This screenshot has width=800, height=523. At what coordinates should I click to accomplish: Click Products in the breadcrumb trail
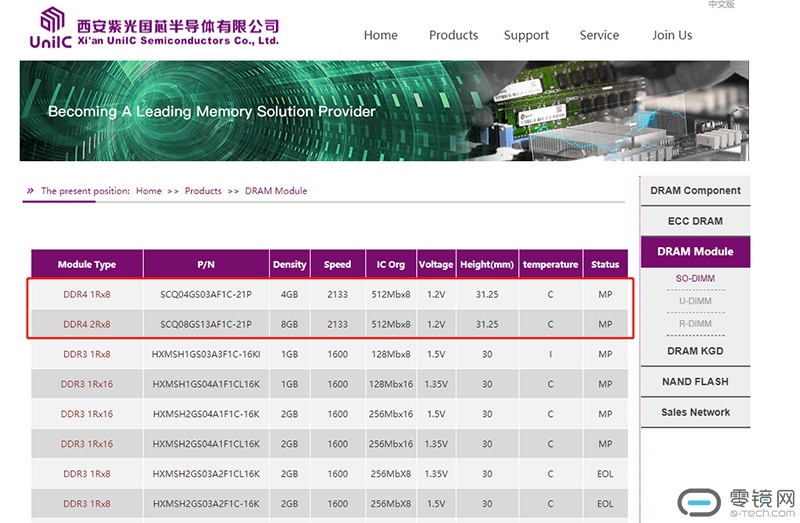point(203,191)
